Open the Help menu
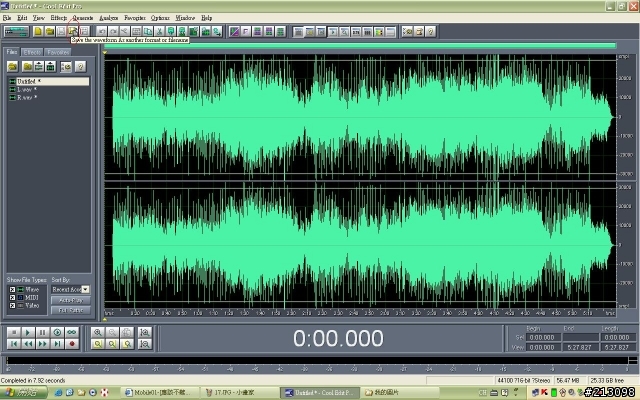The image size is (640, 400). (x=207, y=18)
